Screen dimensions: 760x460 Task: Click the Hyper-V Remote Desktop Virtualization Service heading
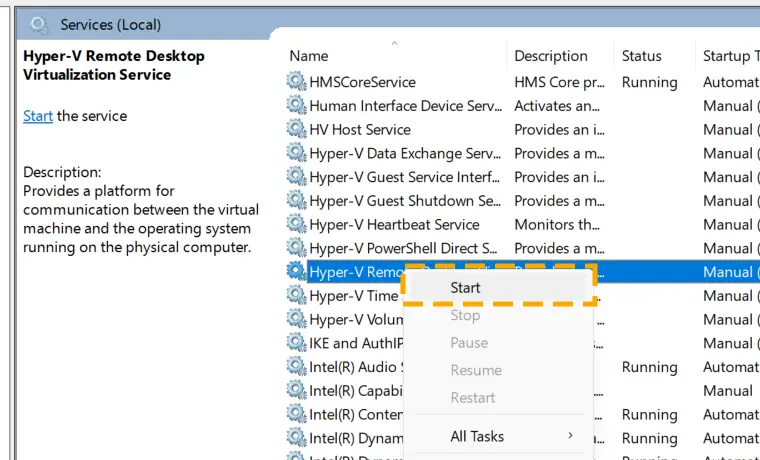point(114,65)
